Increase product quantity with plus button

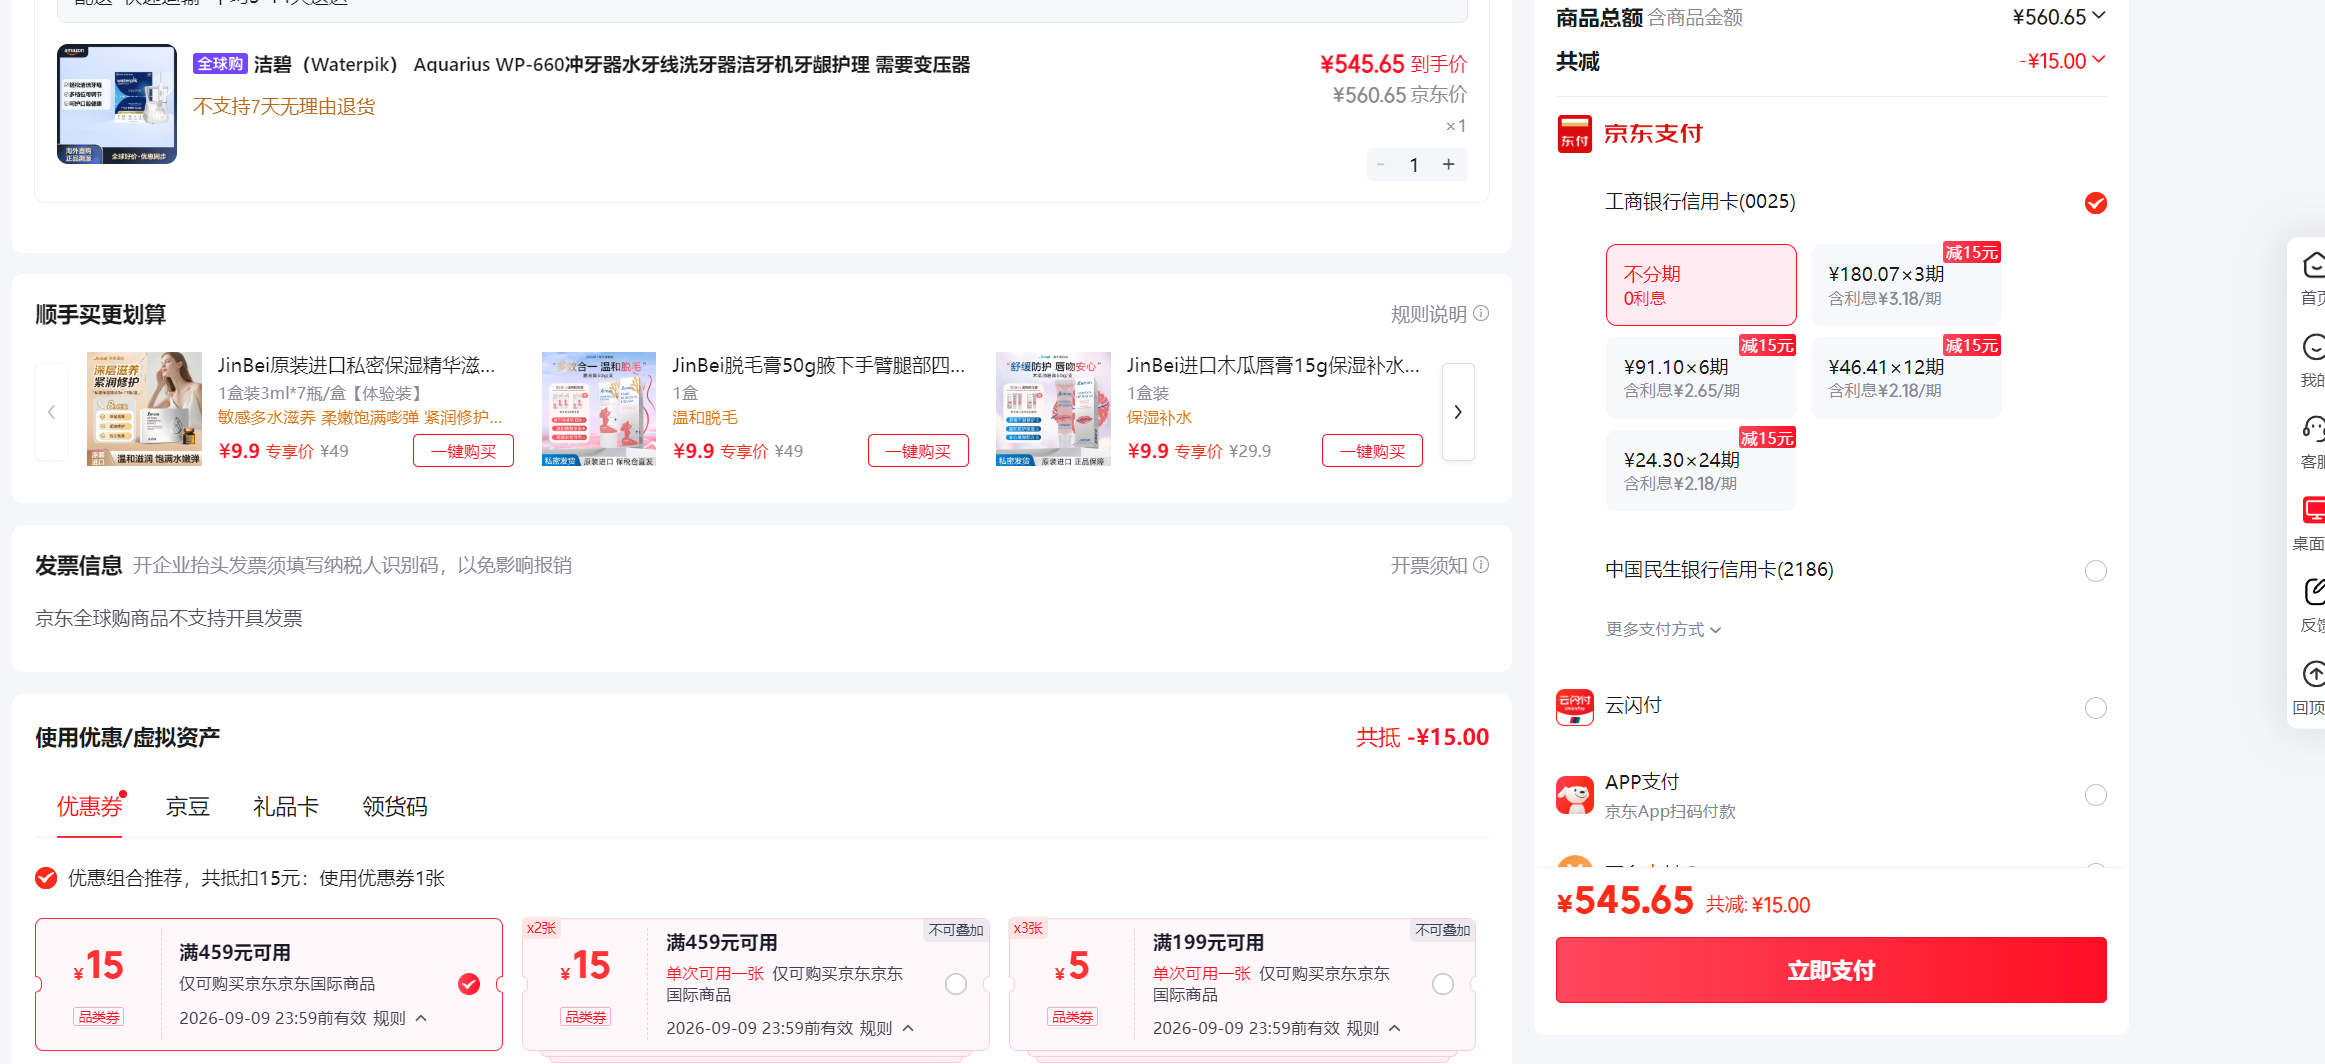coord(1448,165)
